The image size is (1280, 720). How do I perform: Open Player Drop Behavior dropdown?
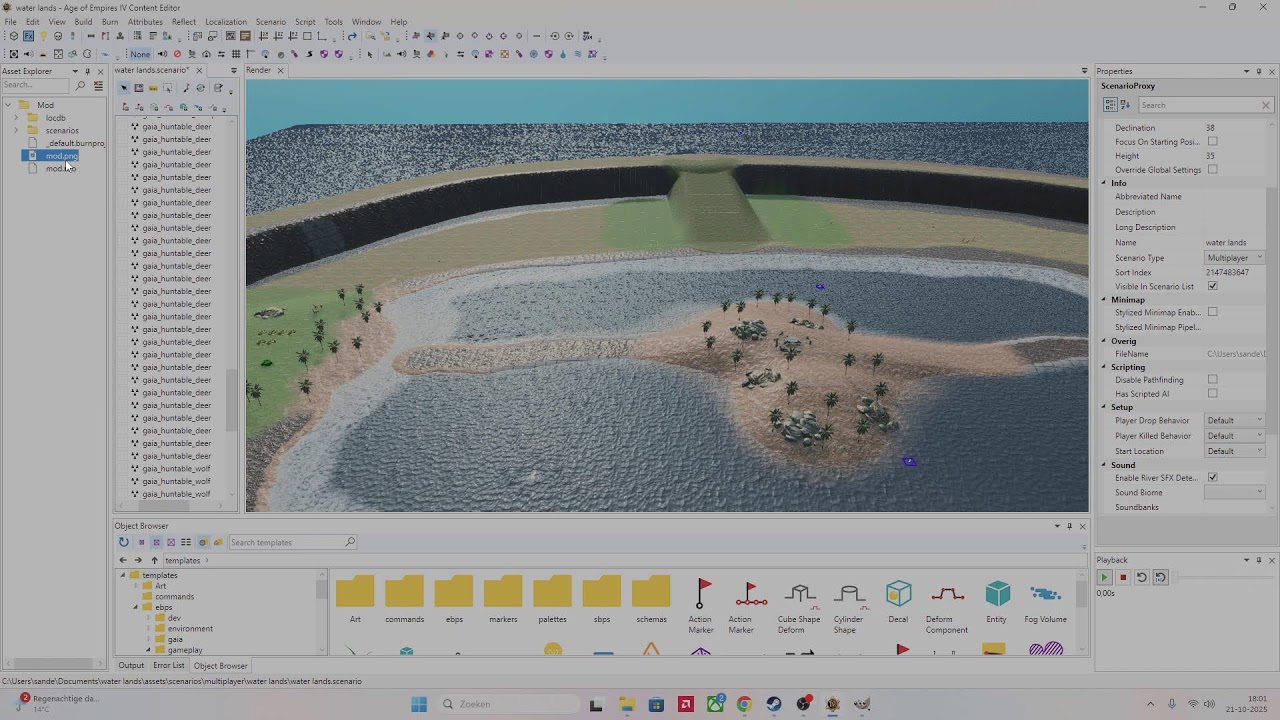1234,420
